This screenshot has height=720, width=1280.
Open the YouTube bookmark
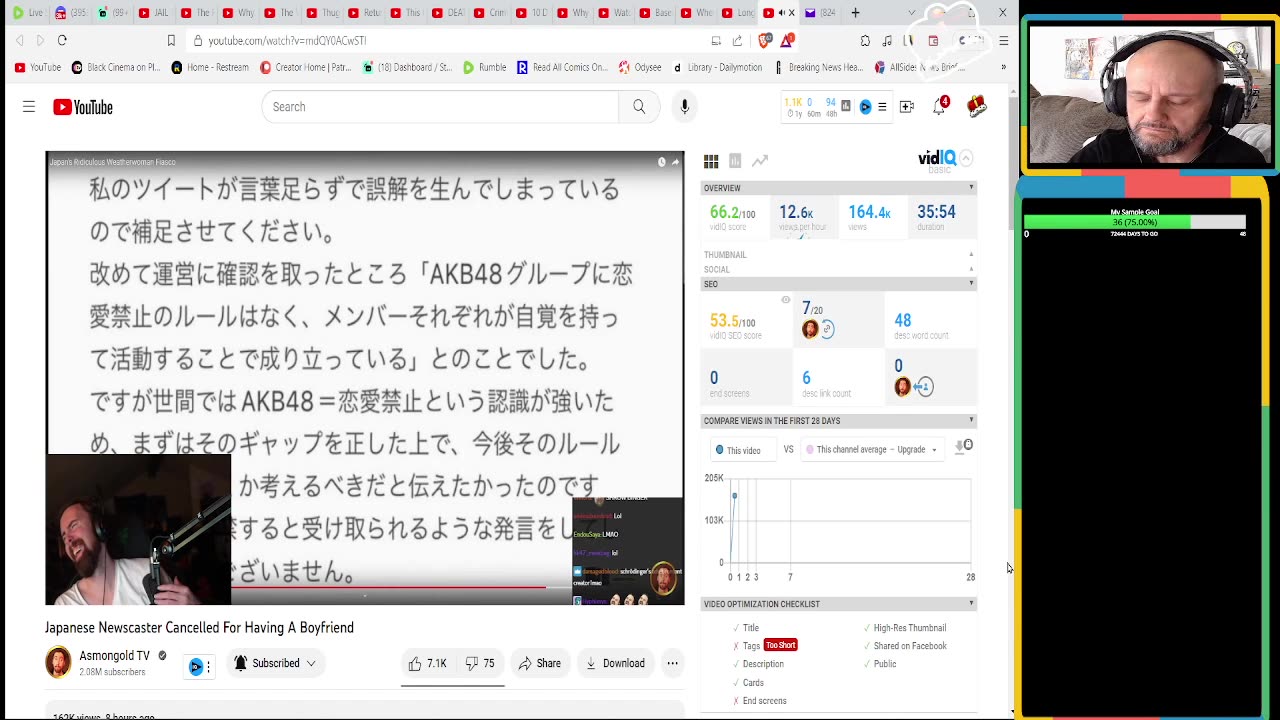[38, 67]
